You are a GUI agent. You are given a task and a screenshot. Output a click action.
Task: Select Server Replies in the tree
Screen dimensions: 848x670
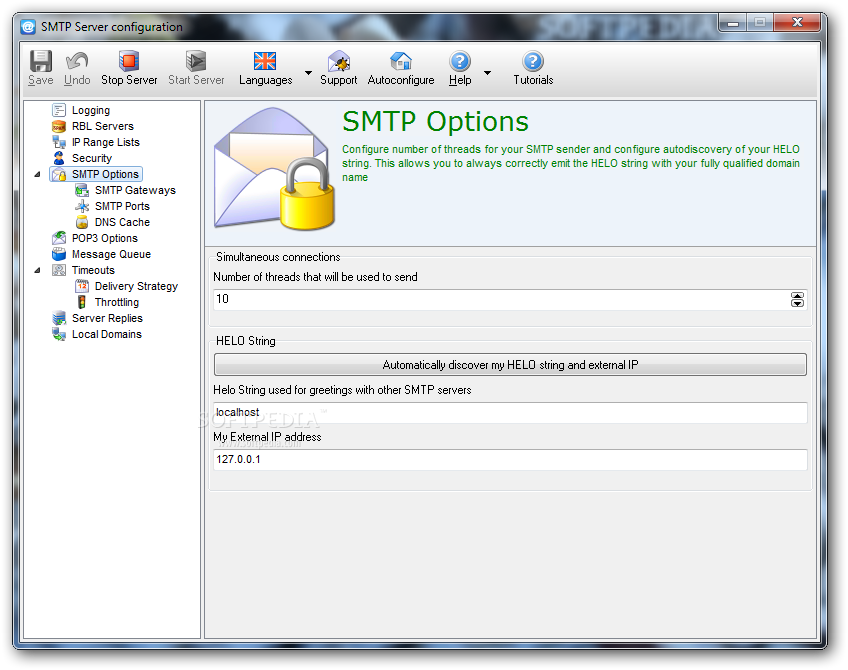coord(107,319)
